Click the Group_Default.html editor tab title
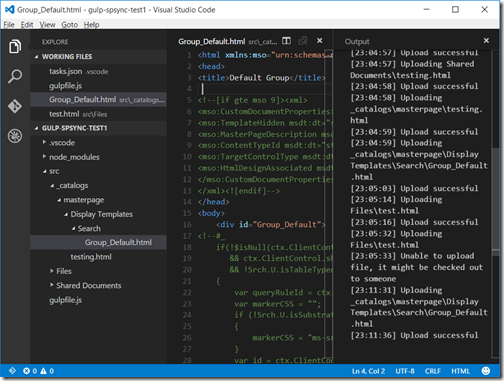Screen dimensions: 504x381 coord(211,41)
